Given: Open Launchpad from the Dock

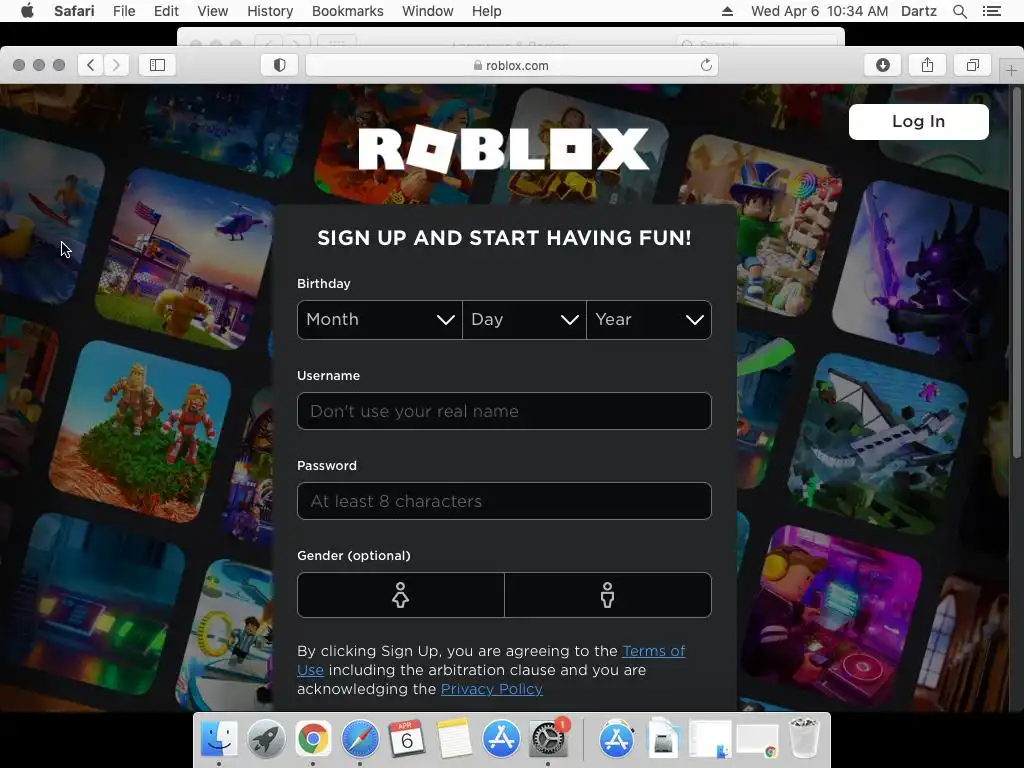Looking at the screenshot, I should pyautogui.click(x=266, y=739).
